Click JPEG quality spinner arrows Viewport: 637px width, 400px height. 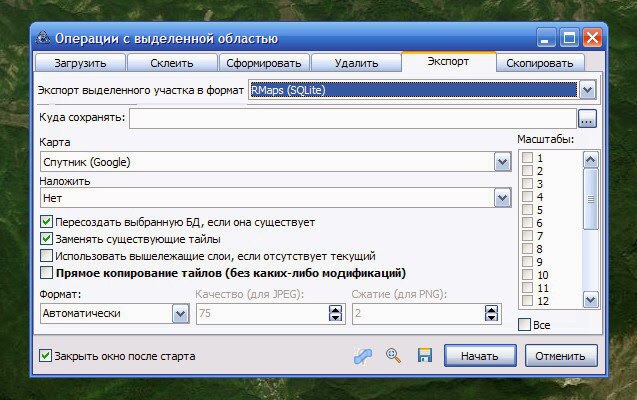coord(335,314)
